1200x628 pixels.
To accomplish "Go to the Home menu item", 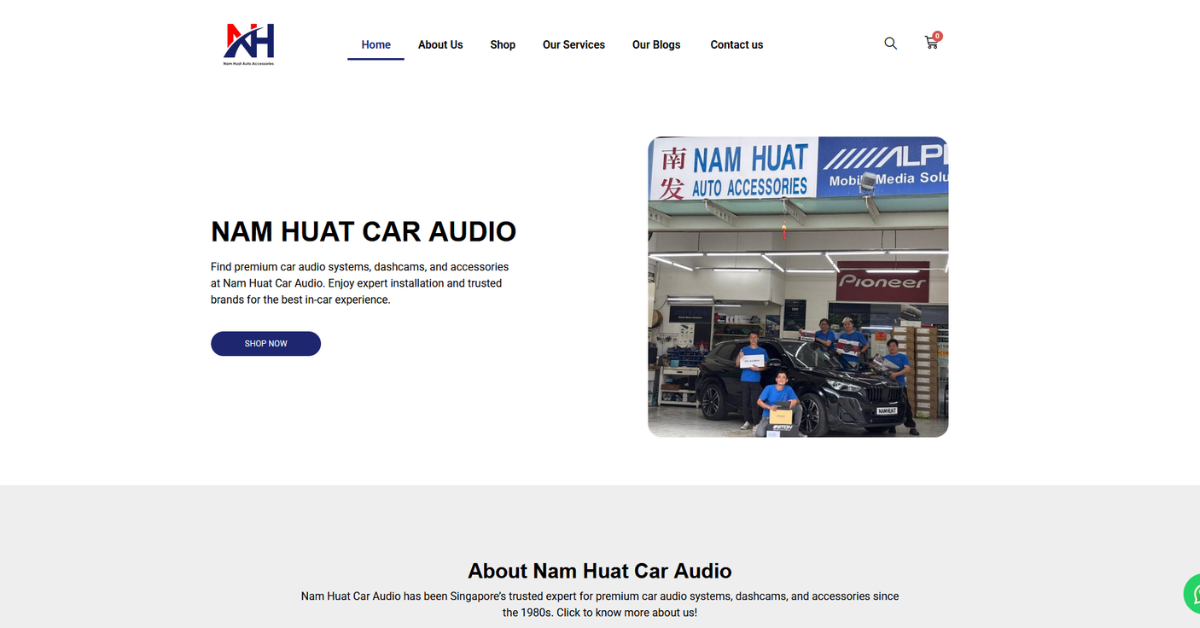I will (376, 45).
